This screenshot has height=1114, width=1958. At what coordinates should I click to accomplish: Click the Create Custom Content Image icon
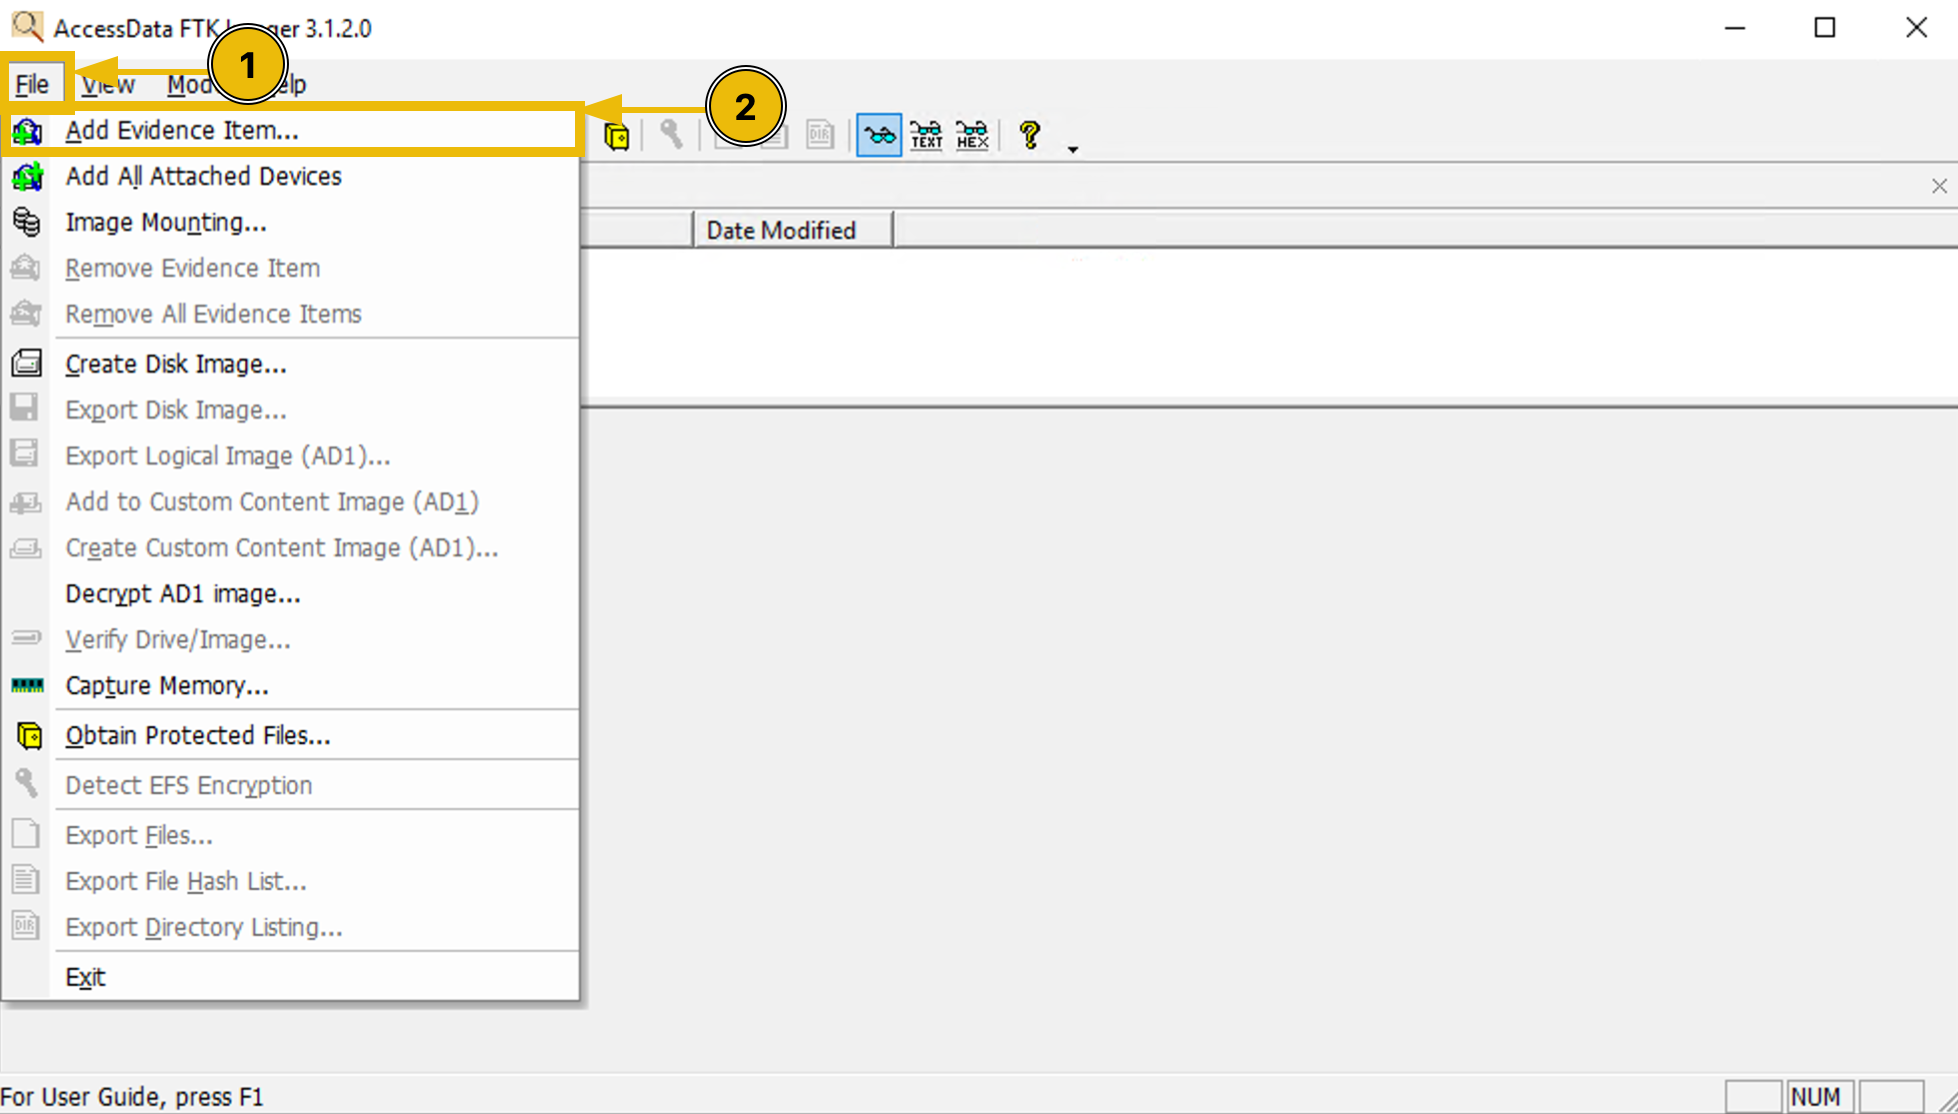point(26,548)
